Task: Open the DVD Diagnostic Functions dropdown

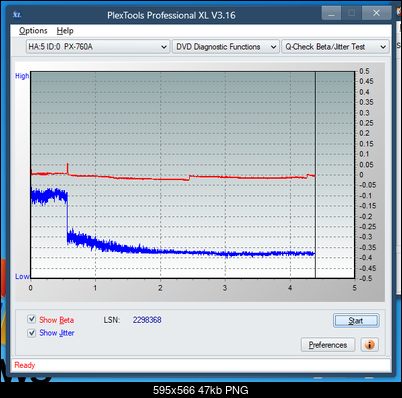Action: [226, 47]
